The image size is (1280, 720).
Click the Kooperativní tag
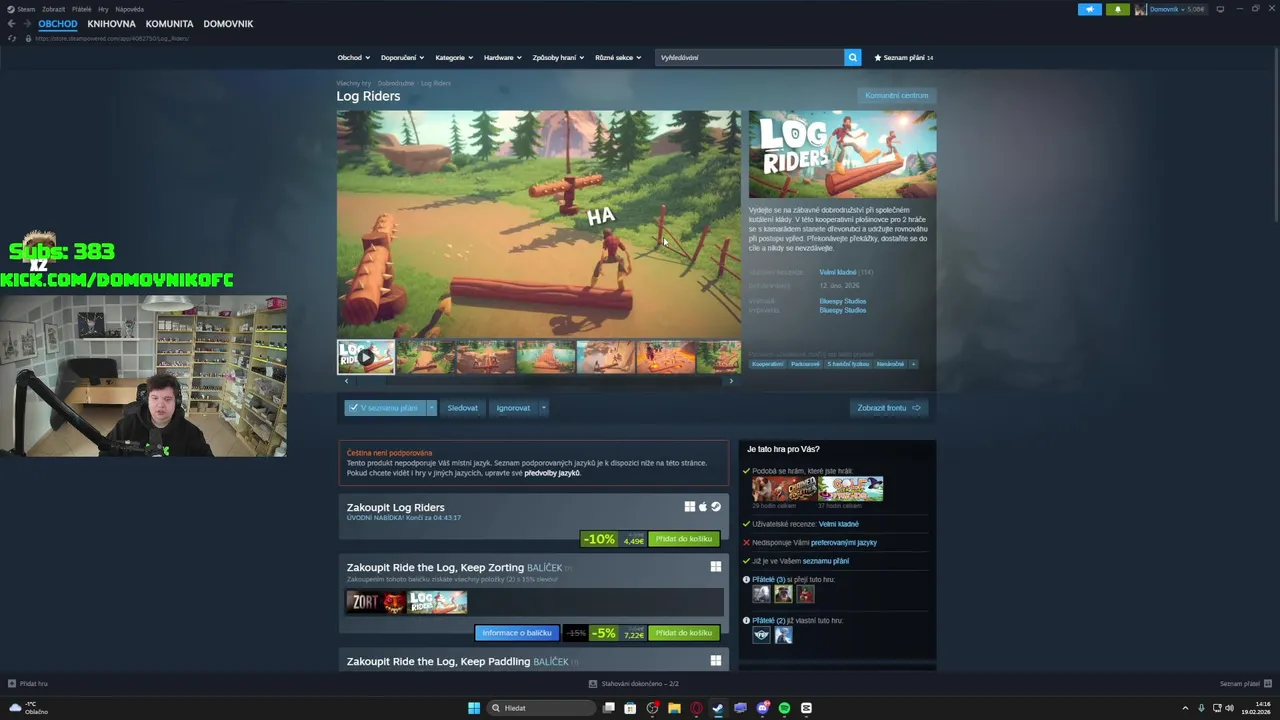click(767, 364)
